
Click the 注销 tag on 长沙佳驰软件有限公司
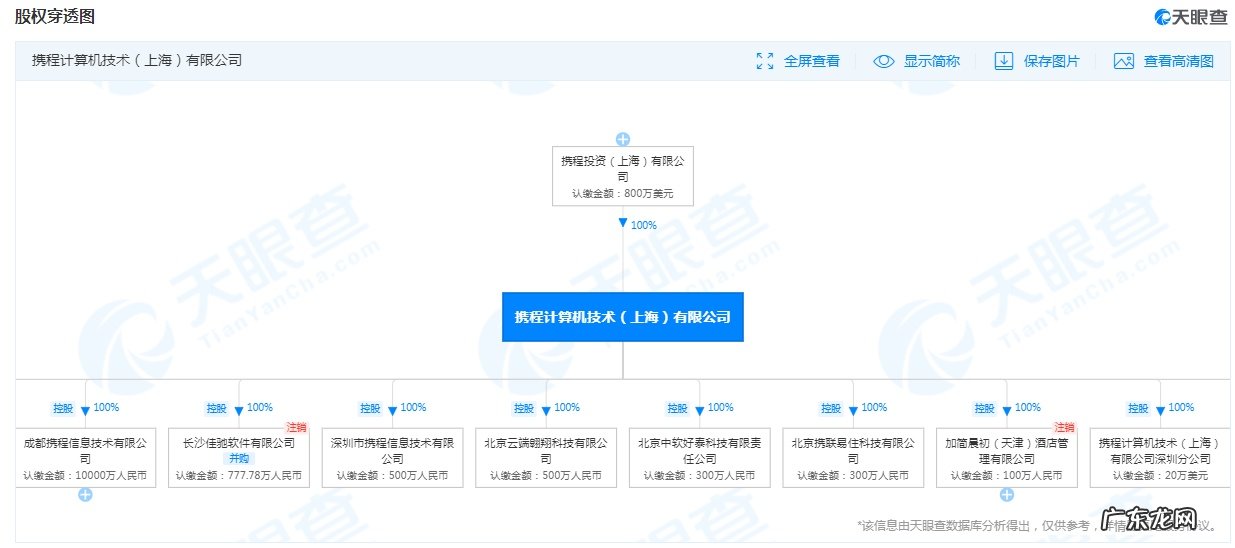point(298,427)
